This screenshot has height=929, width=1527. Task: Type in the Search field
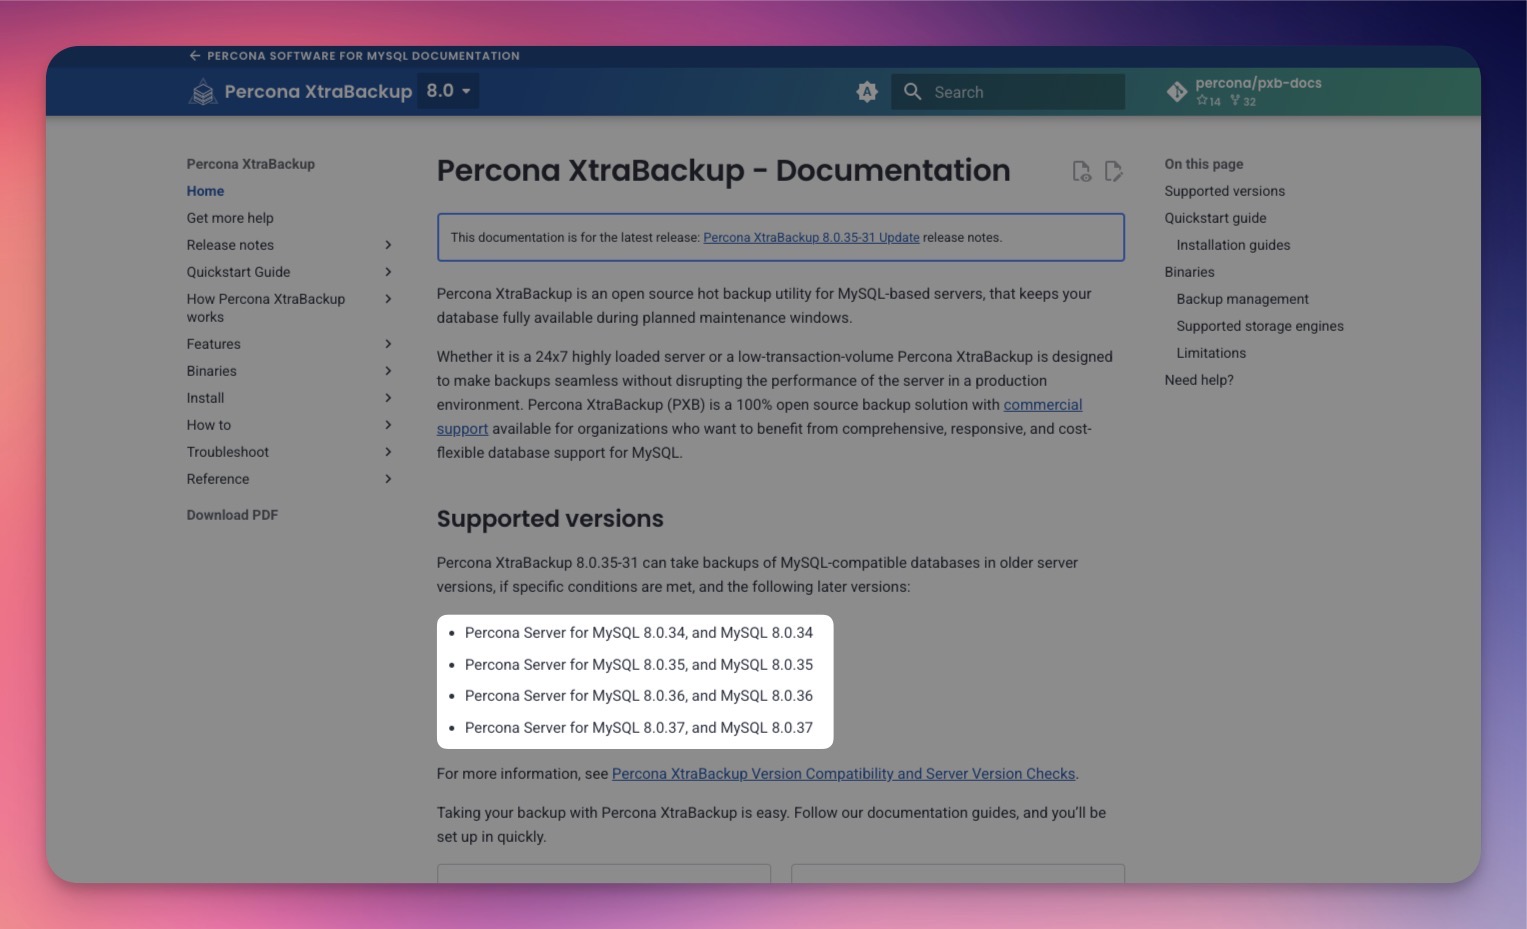pyautogui.click(x=1020, y=92)
